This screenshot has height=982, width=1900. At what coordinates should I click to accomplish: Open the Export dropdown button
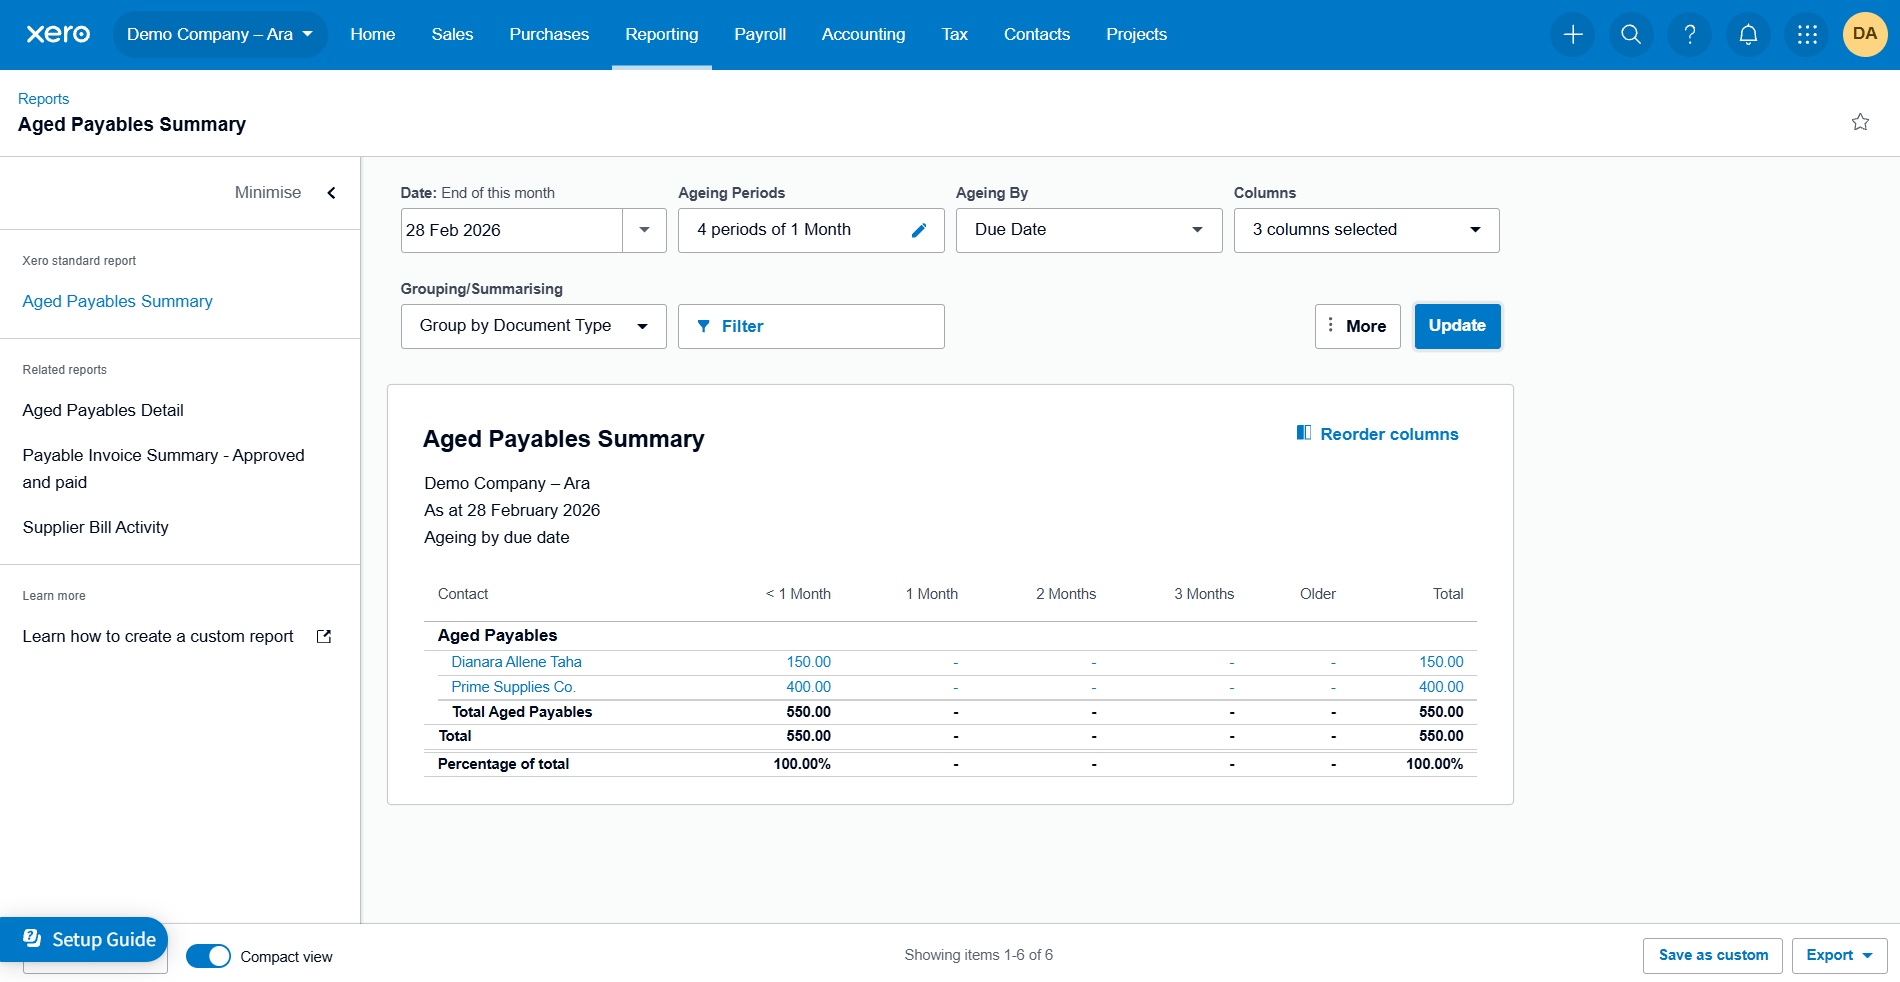[1839, 956]
